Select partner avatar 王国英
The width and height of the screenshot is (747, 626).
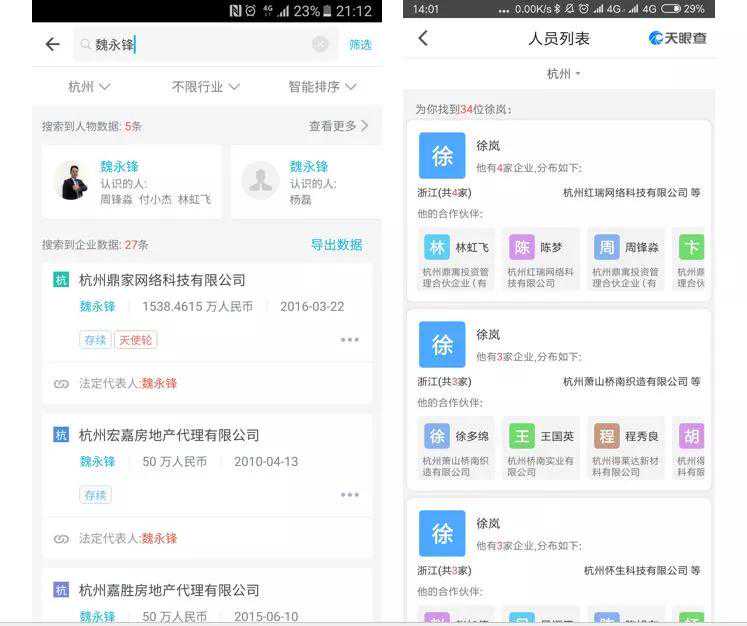click(522, 436)
